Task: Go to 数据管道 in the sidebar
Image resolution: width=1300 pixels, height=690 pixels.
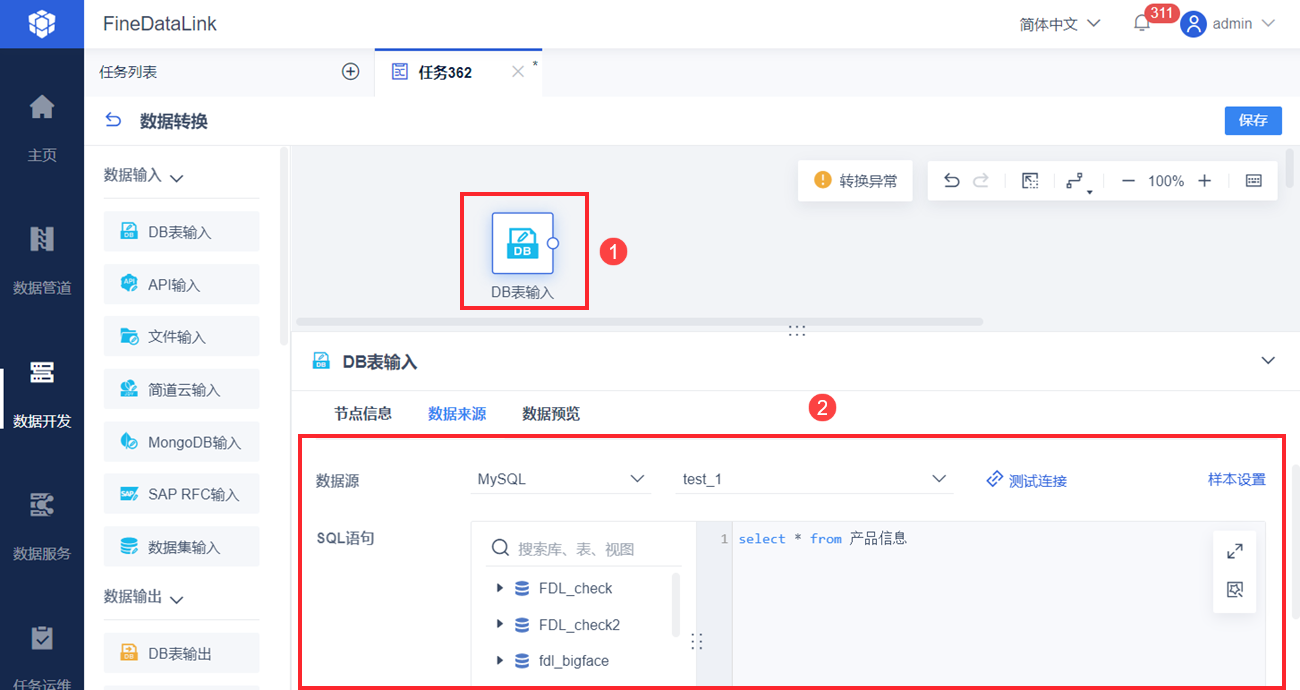Action: tap(42, 259)
